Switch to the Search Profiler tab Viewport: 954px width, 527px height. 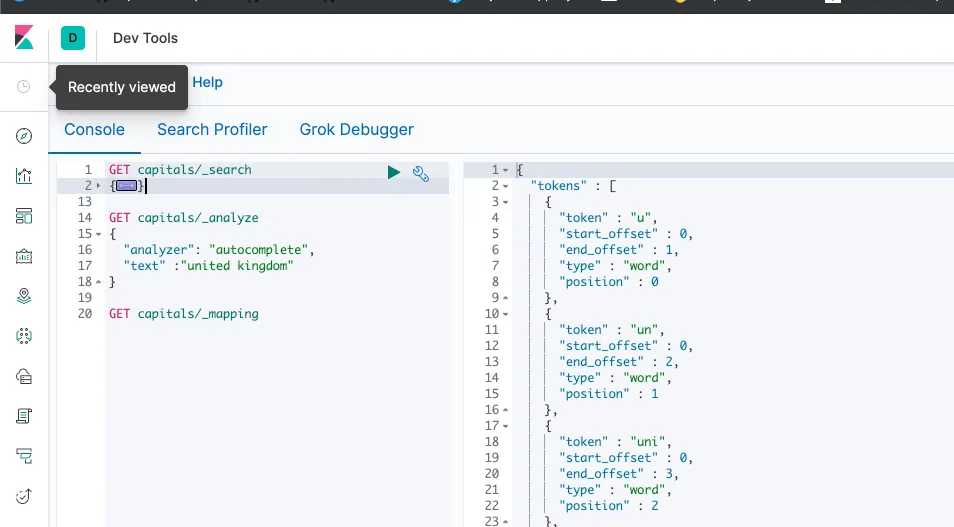212,129
